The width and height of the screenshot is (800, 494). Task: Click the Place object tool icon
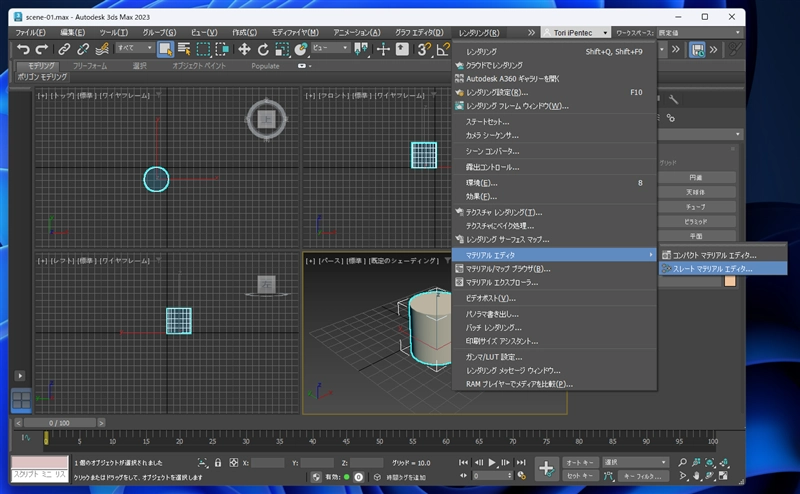click(x=301, y=49)
